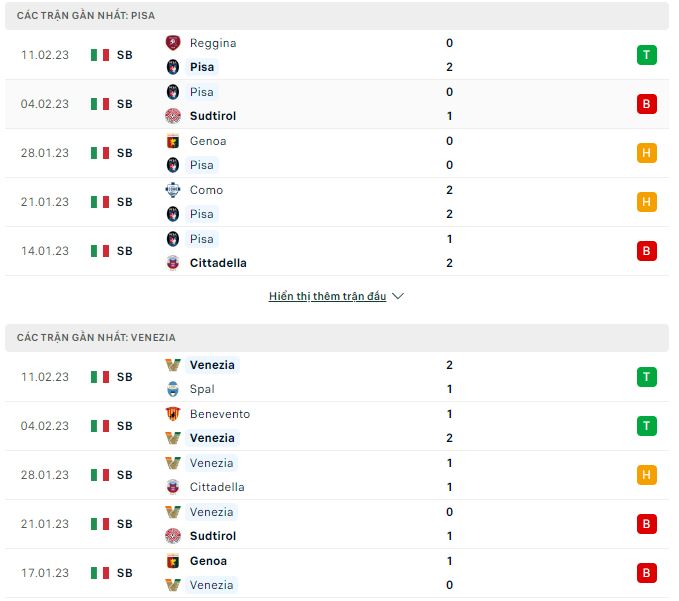Click the Hiển thị thêm trận đấu link
The height and width of the screenshot is (601, 679).
point(327,297)
